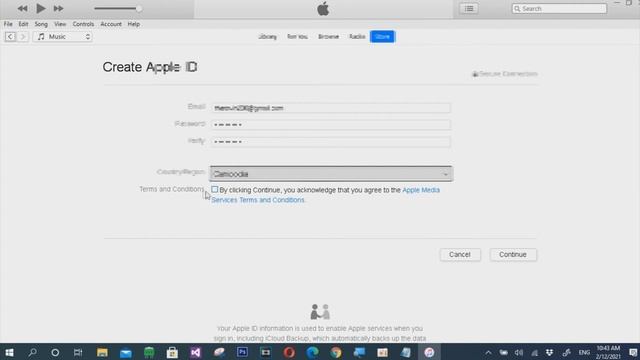The height and width of the screenshot is (360, 640).
Task: Click the Dropbox tray icon
Action: point(549,352)
